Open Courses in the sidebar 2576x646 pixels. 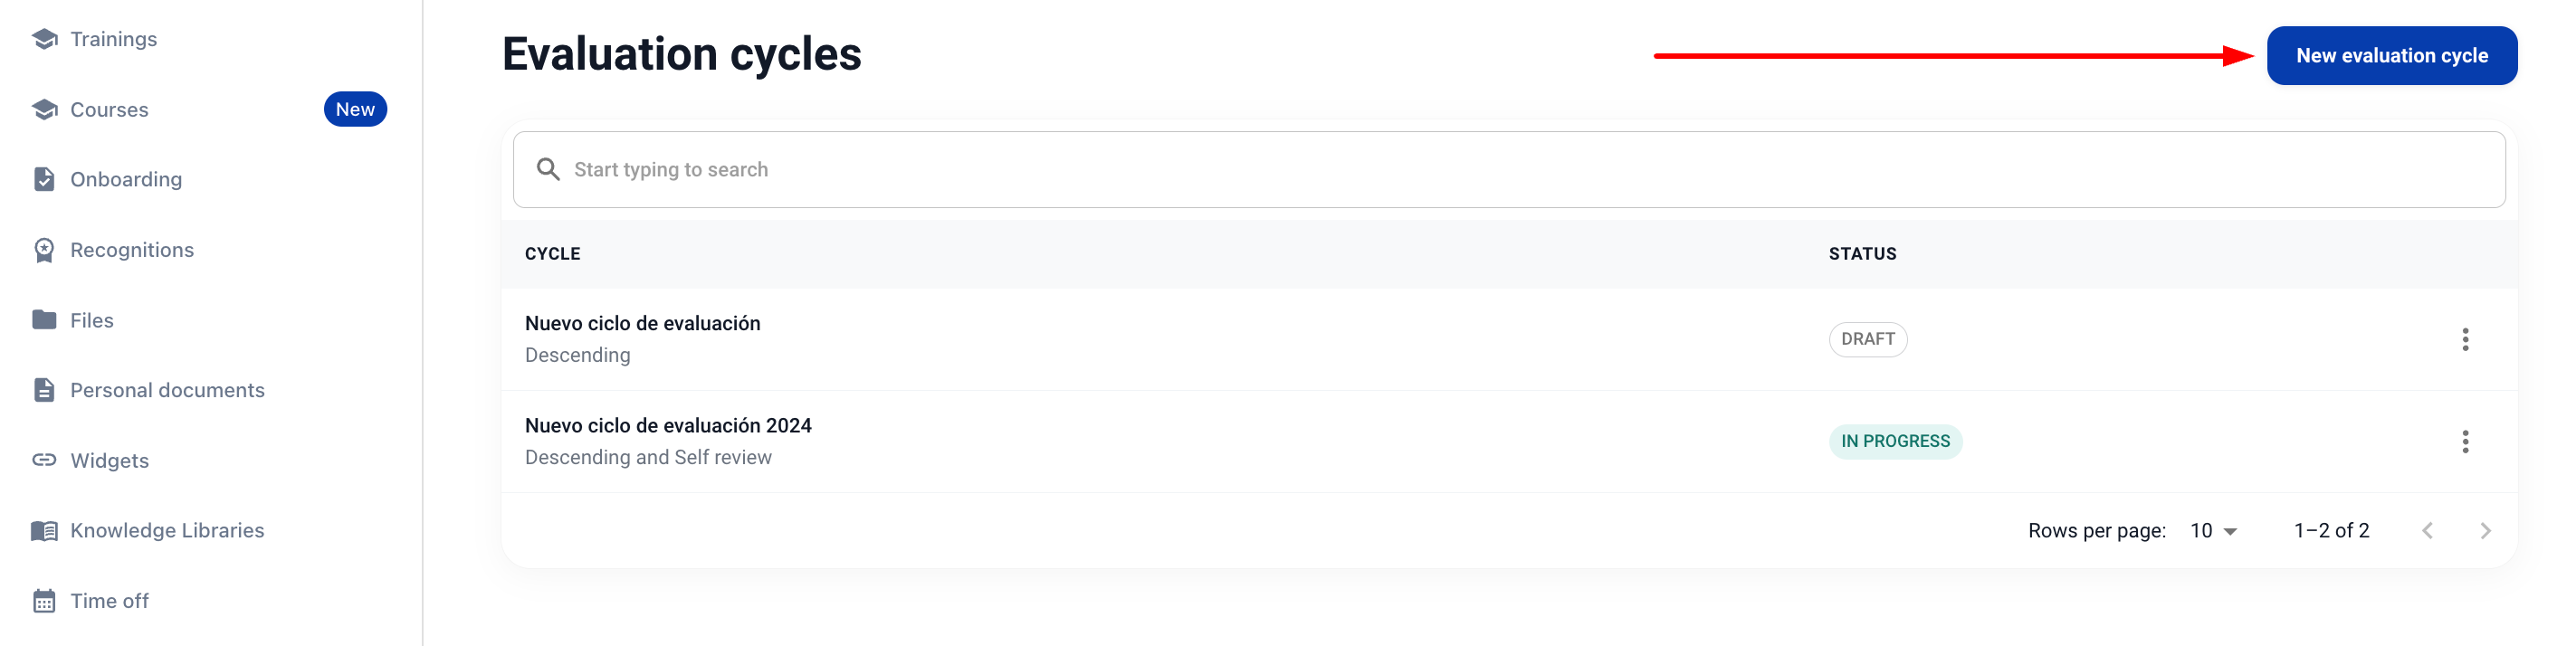(x=109, y=110)
